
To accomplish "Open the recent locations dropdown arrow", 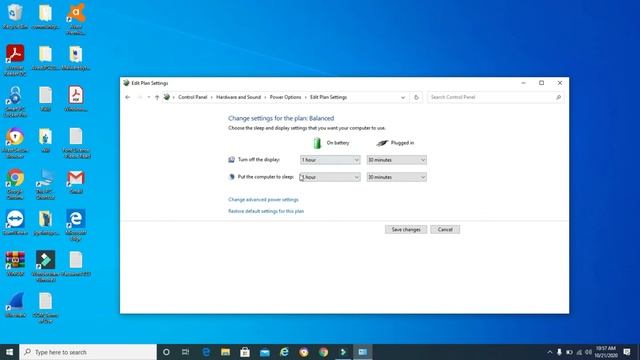I will [x=149, y=97].
